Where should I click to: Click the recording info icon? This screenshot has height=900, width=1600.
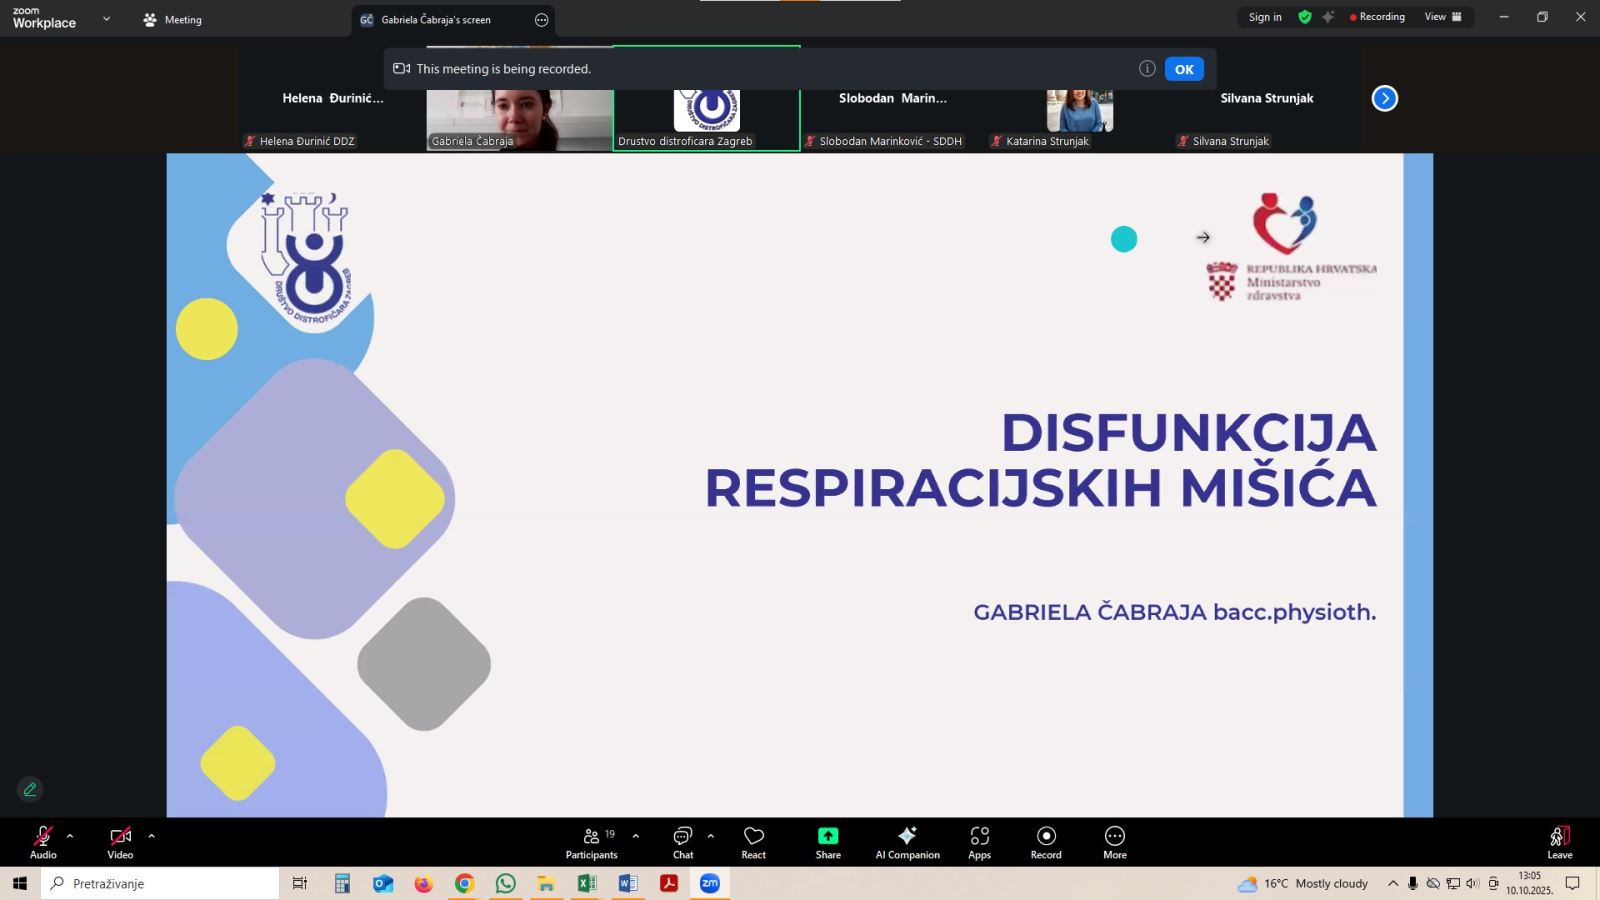click(1147, 69)
